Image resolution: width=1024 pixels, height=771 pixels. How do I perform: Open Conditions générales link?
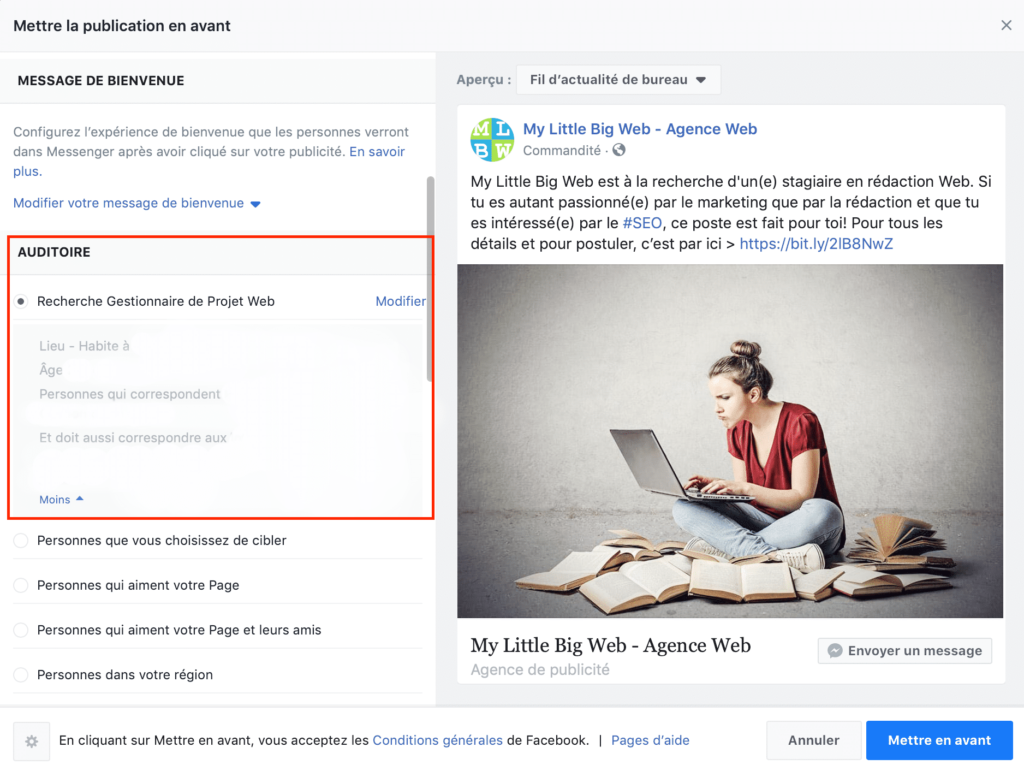pyautogui.click(x=438, y=740)
